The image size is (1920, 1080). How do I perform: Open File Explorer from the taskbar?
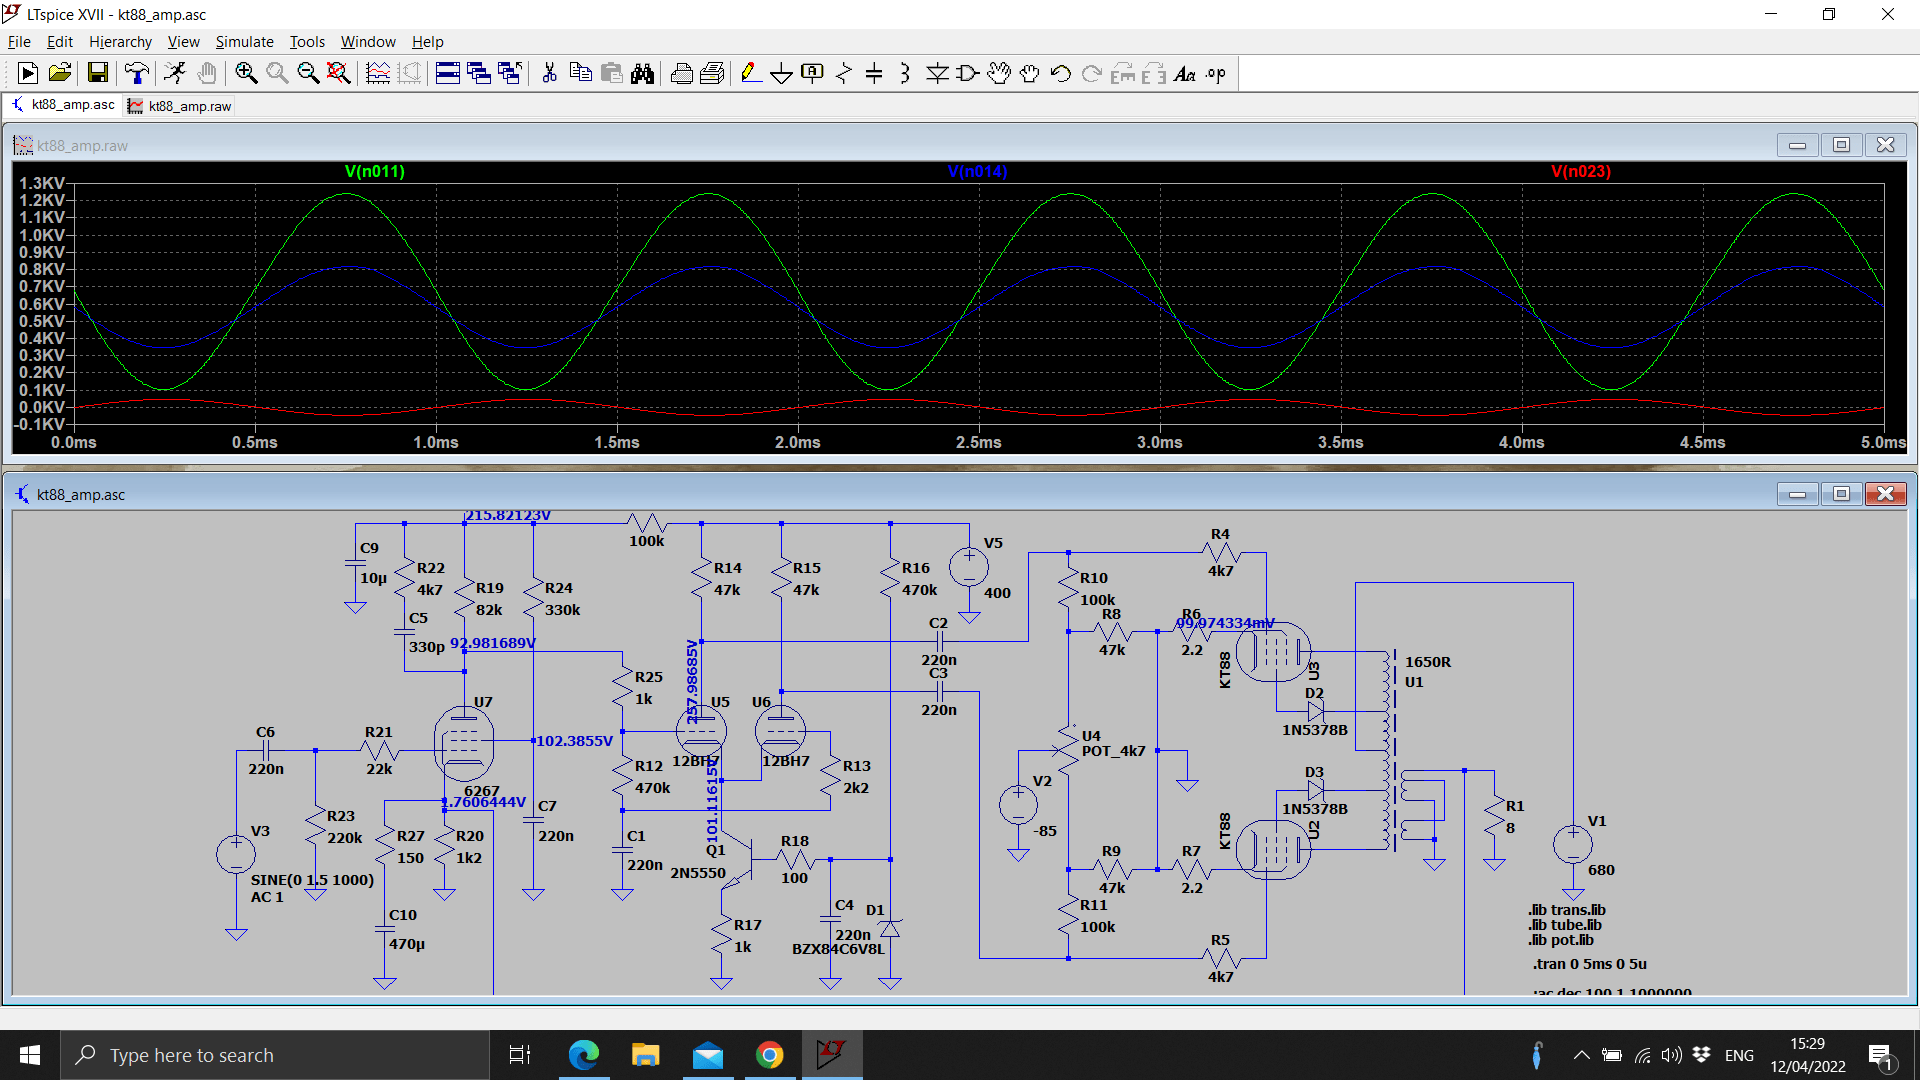click(646, 1055)
